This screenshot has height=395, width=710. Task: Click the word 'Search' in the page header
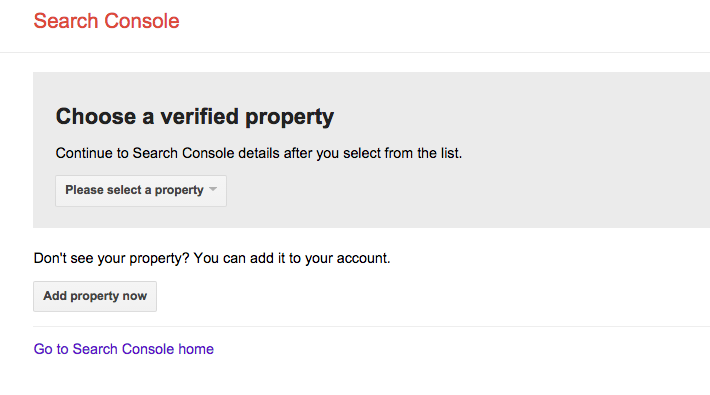click(66, 21)
